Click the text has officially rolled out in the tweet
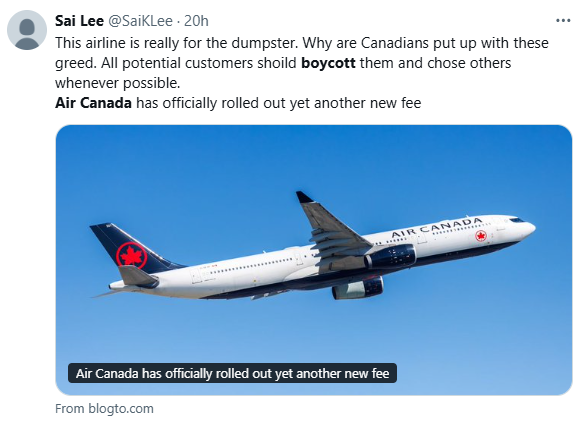The width and height of the screenshot is (586, 421). (198, 103)
